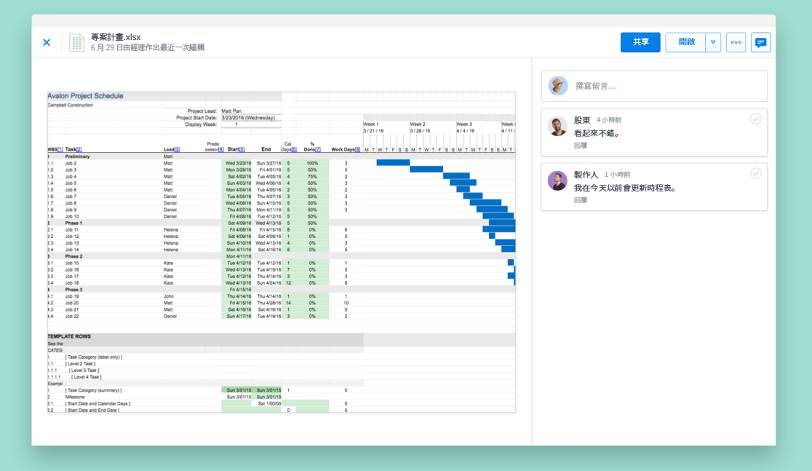Click 製作人's purple avatar
This screenshot has width=812, height=471.
558,181
